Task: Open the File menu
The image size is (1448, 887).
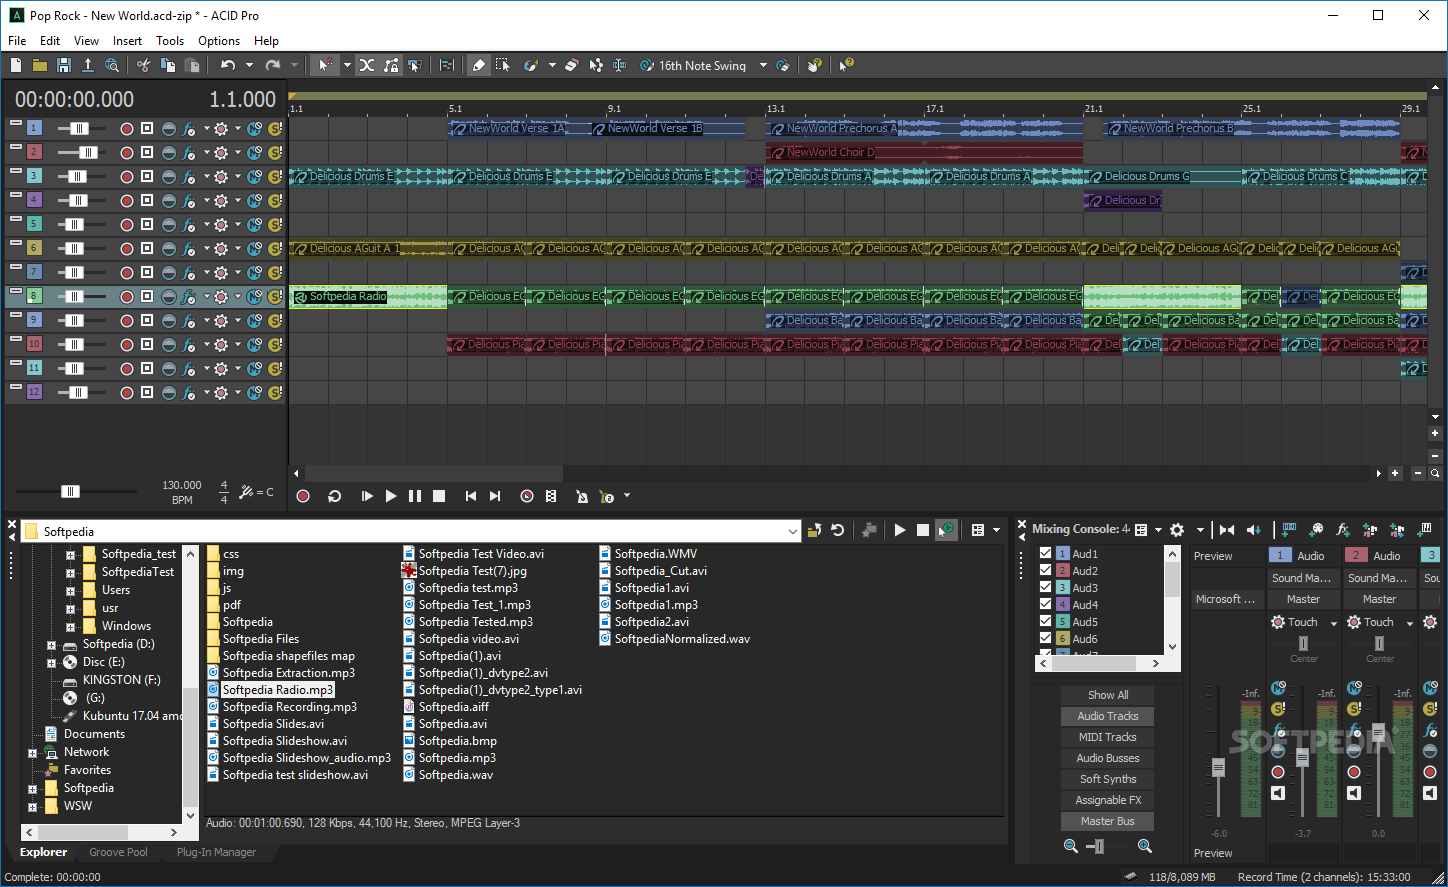Action: (x=17, y=41)
